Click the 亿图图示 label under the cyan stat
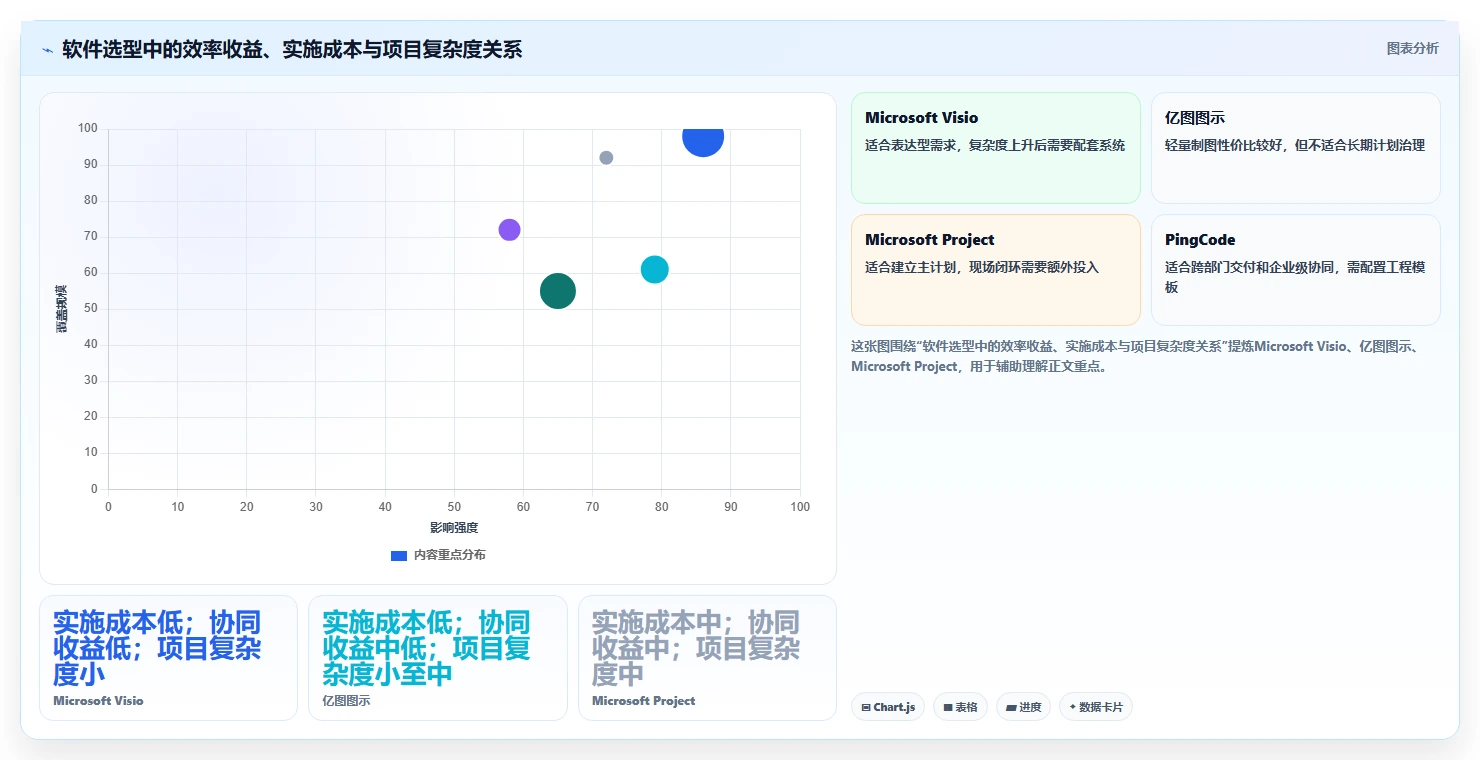 pyautogui.click(x=346, y=701)
